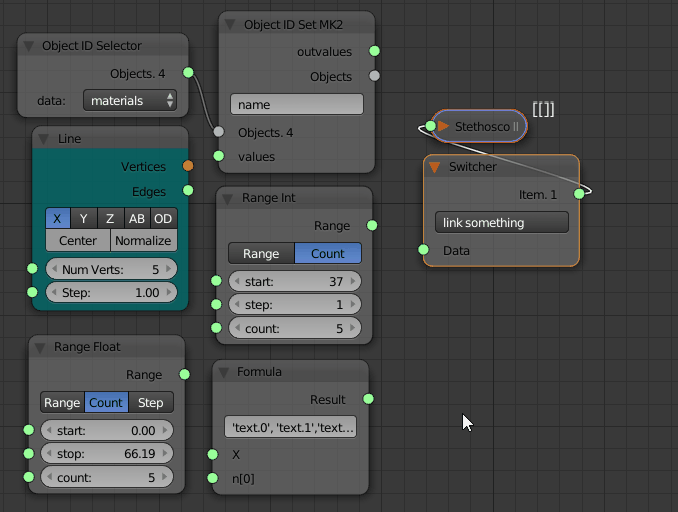Increase Range Int count value
This screenshot has width=678, height=512.
coord(353,328)
